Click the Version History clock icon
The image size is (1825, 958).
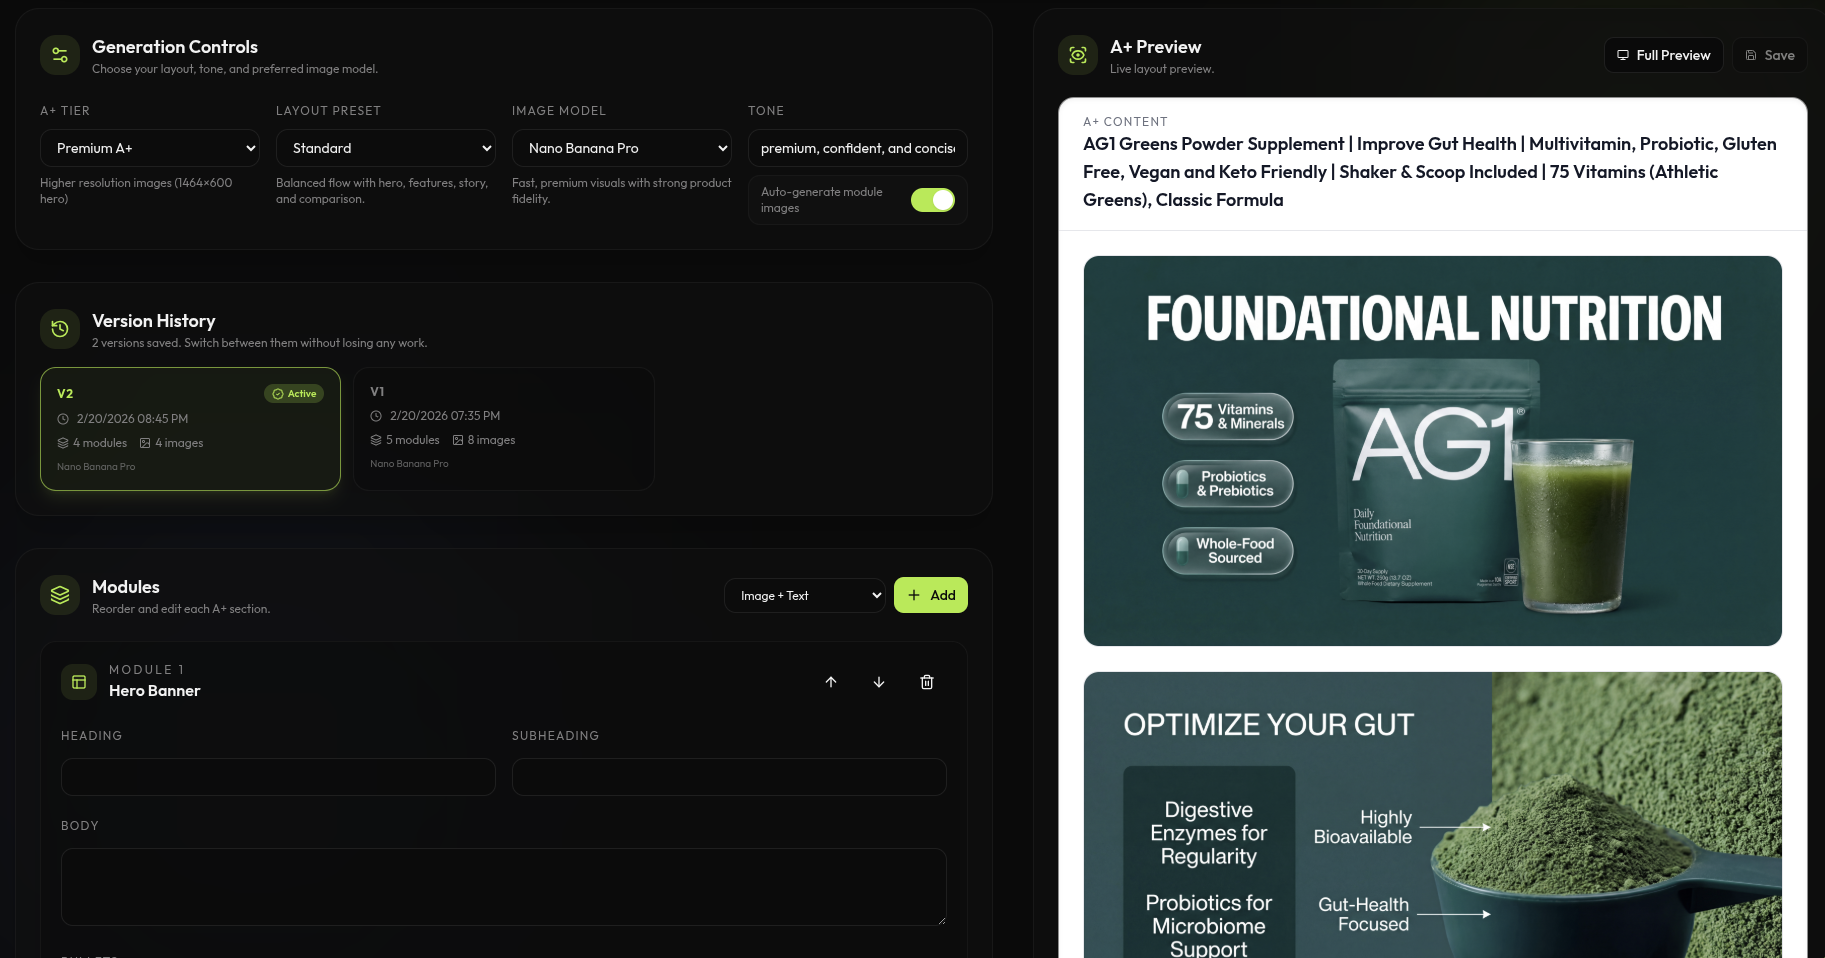(60, 329)
